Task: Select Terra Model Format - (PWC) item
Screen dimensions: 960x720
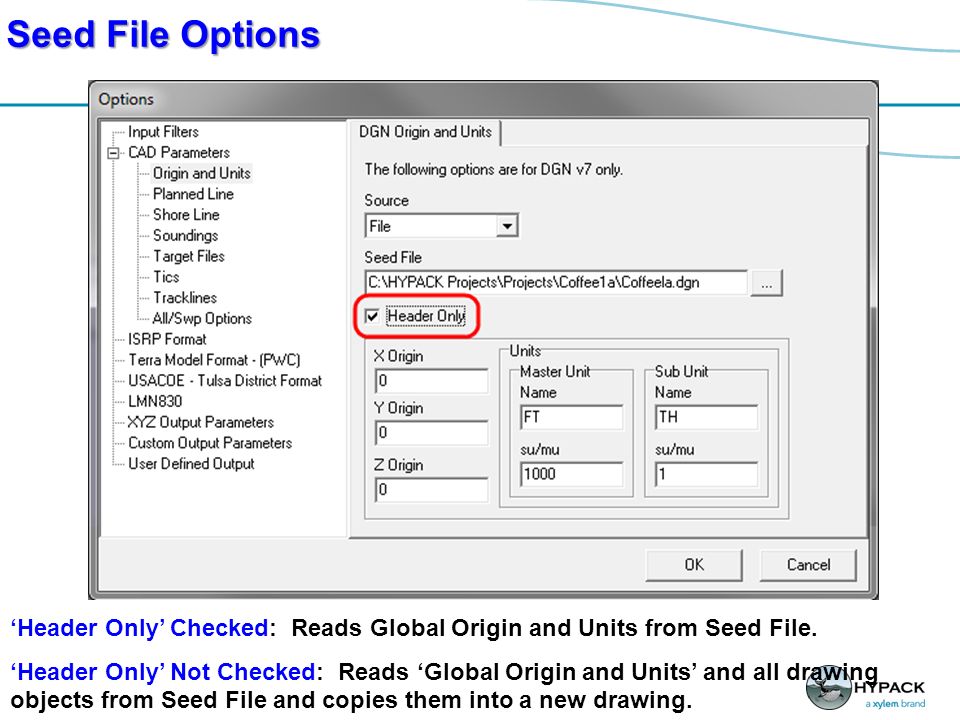Action: click(214, 360)
